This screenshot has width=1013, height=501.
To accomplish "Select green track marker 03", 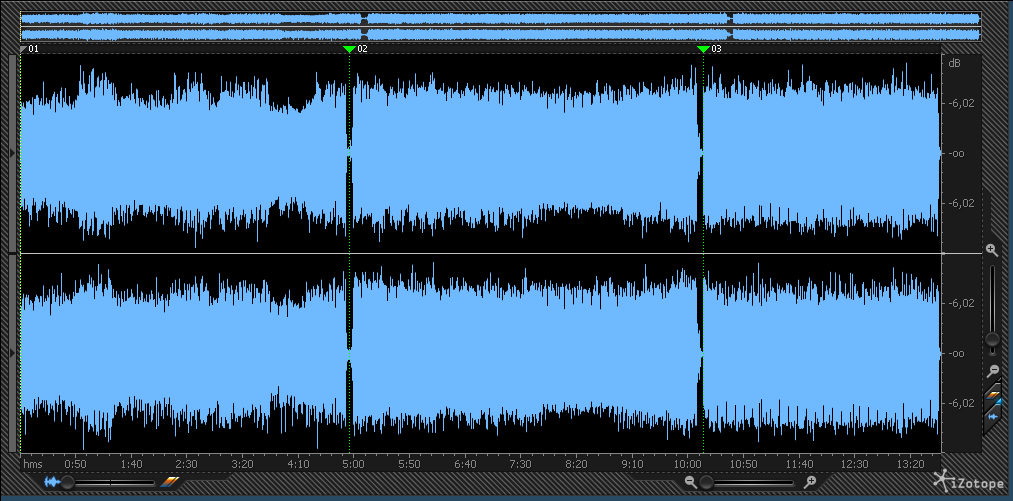I will point(703,48).
